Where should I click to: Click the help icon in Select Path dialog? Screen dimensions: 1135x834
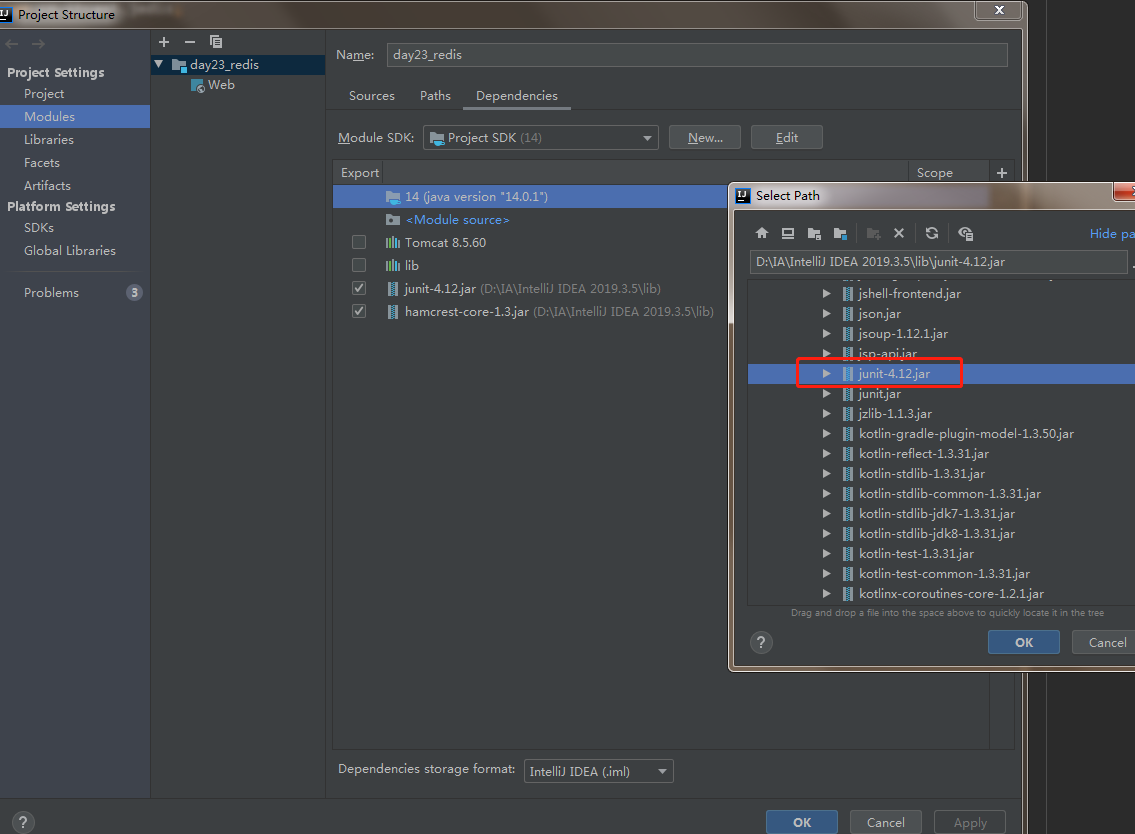point(761,642)
